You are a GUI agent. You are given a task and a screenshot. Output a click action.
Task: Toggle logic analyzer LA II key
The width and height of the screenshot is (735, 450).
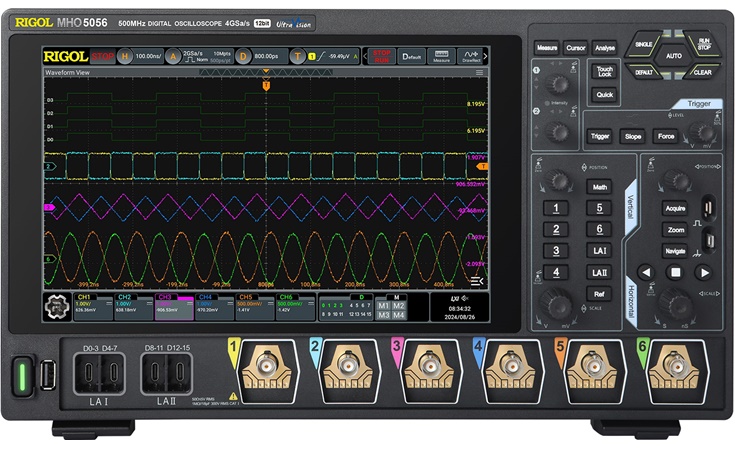tap(599, 272)
